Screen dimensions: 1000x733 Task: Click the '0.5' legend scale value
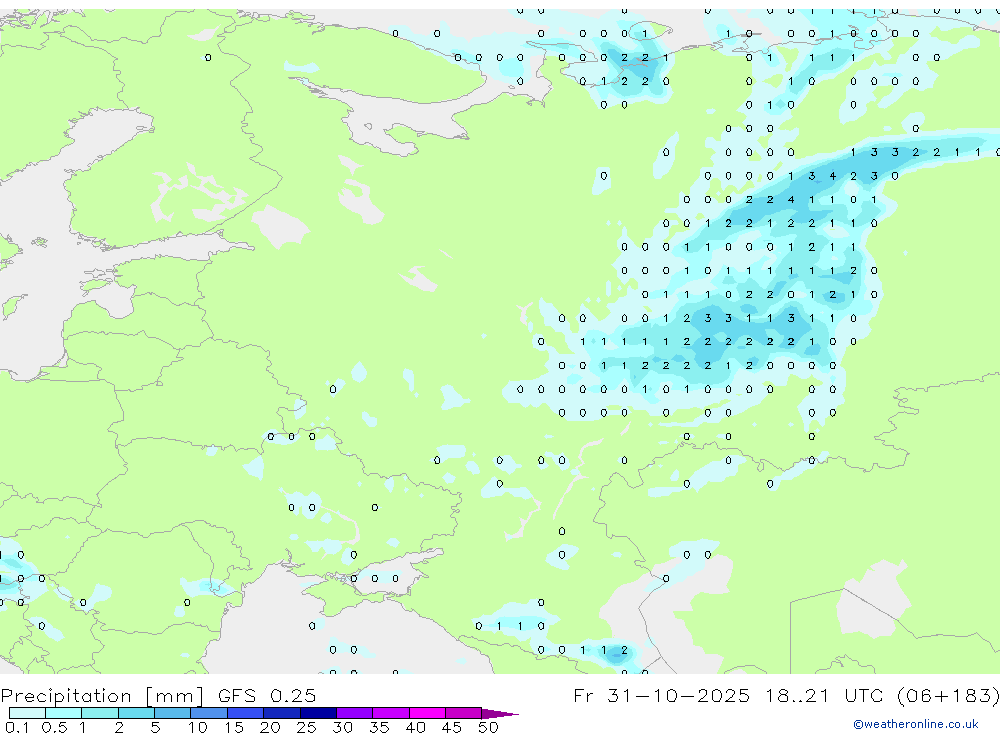pyautogui.click(x=54, y=727)
